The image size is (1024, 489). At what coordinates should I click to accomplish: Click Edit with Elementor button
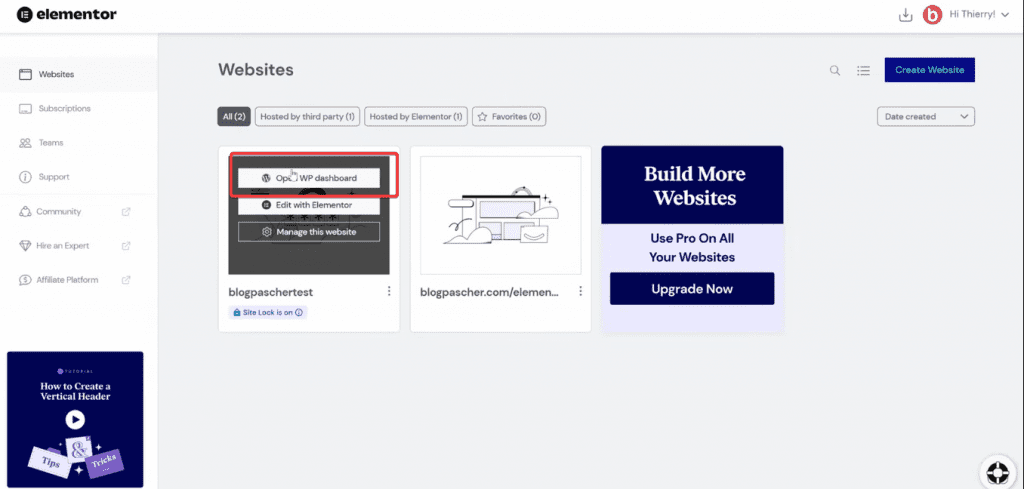309,205
